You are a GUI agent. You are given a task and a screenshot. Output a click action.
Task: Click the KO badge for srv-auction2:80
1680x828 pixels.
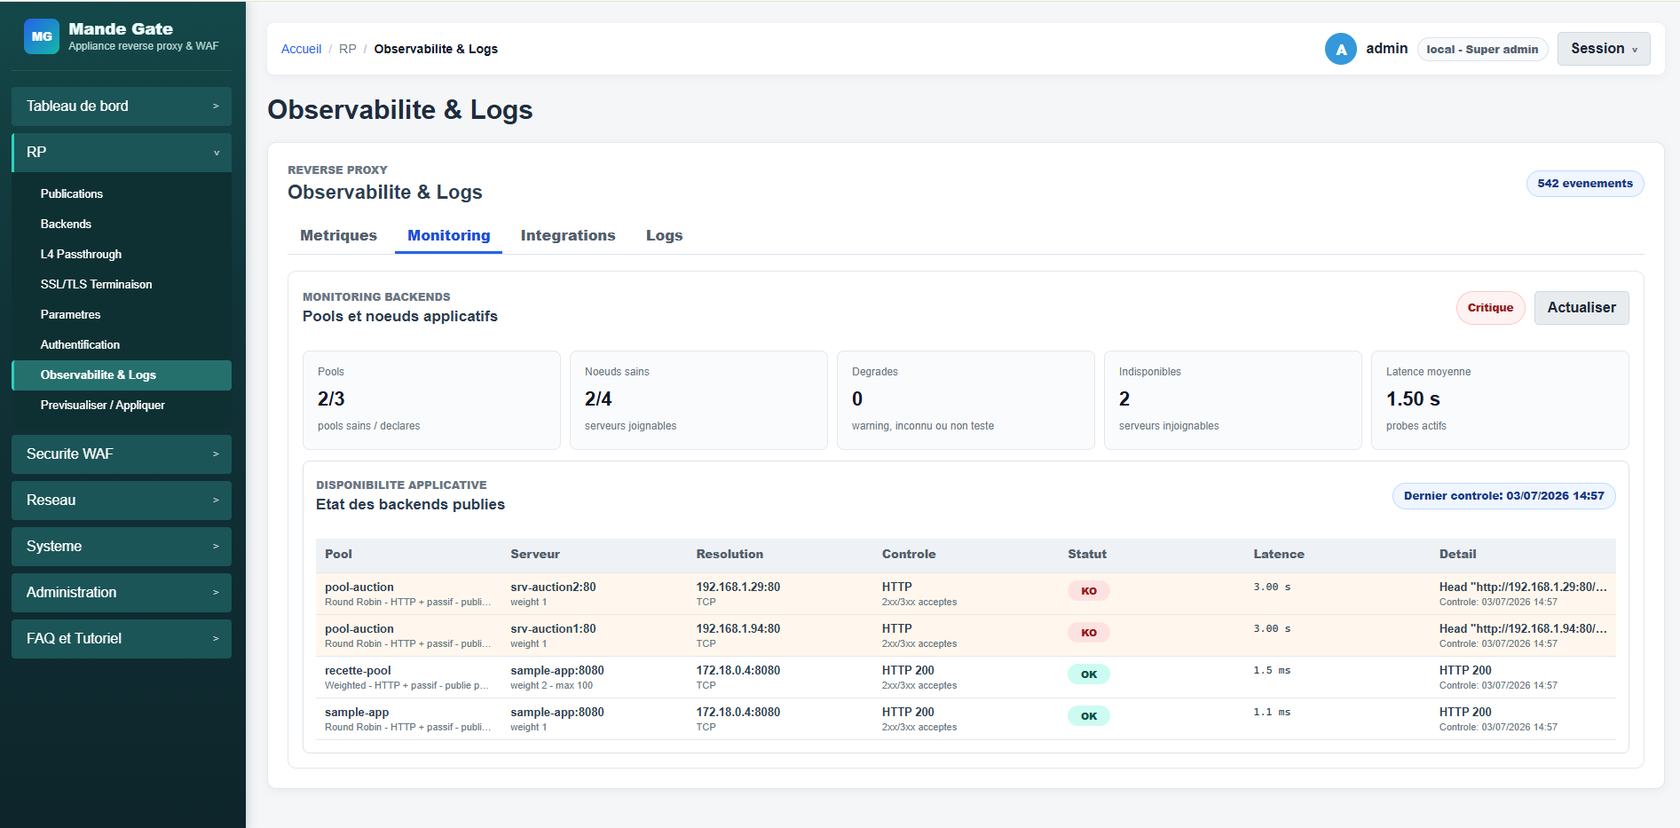click(x=1088, y=591)
